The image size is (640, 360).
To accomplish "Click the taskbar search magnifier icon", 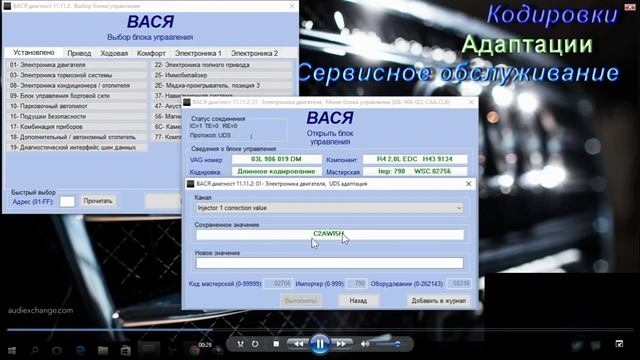I will pos(35,350).
